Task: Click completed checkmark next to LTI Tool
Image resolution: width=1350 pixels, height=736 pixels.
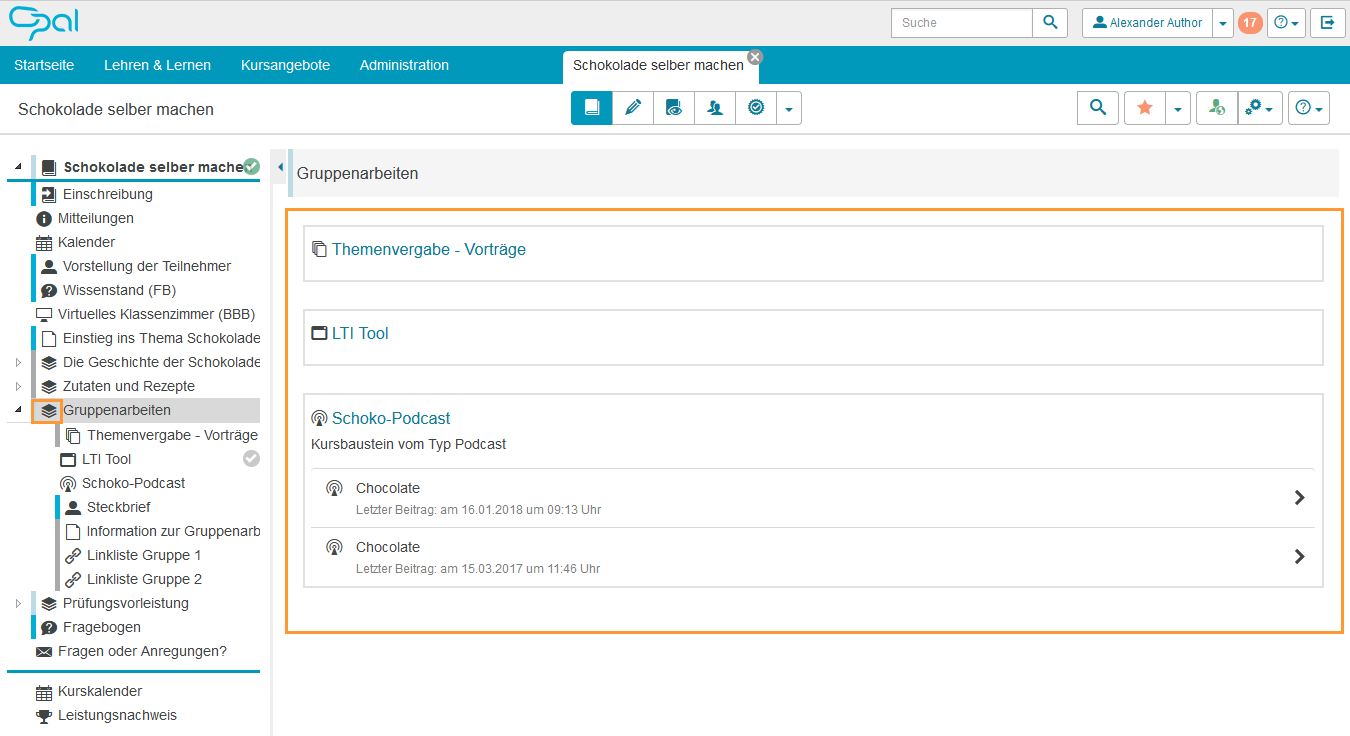Action: coord(252,459)
